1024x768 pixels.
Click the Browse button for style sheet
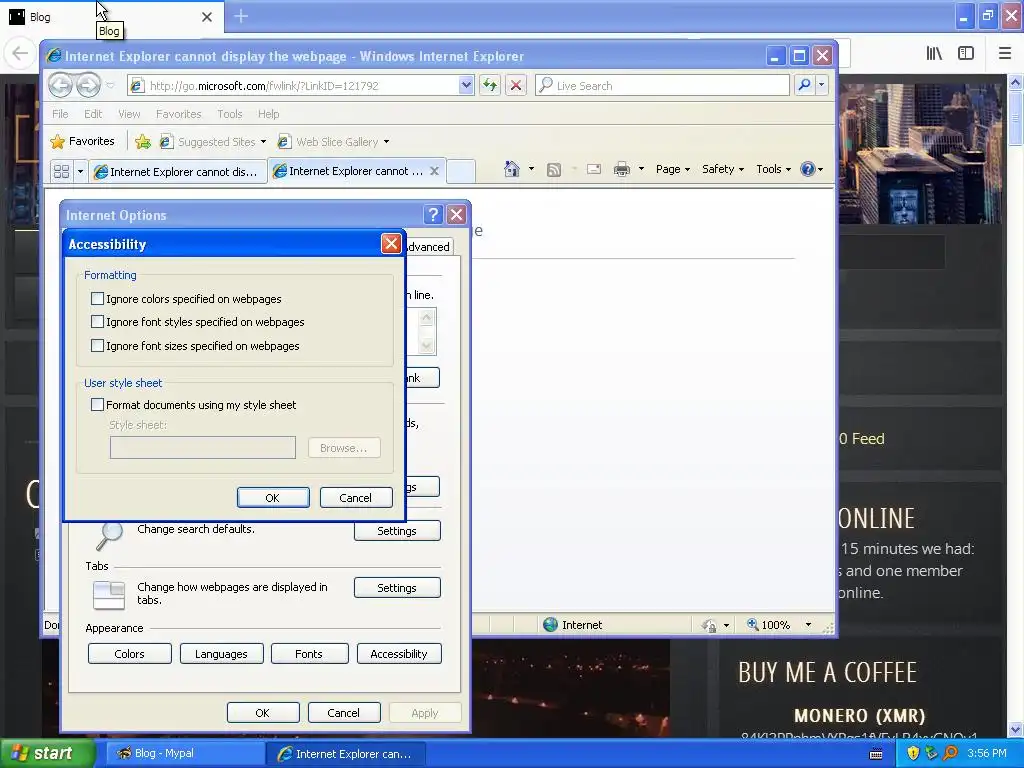[344, 448]
